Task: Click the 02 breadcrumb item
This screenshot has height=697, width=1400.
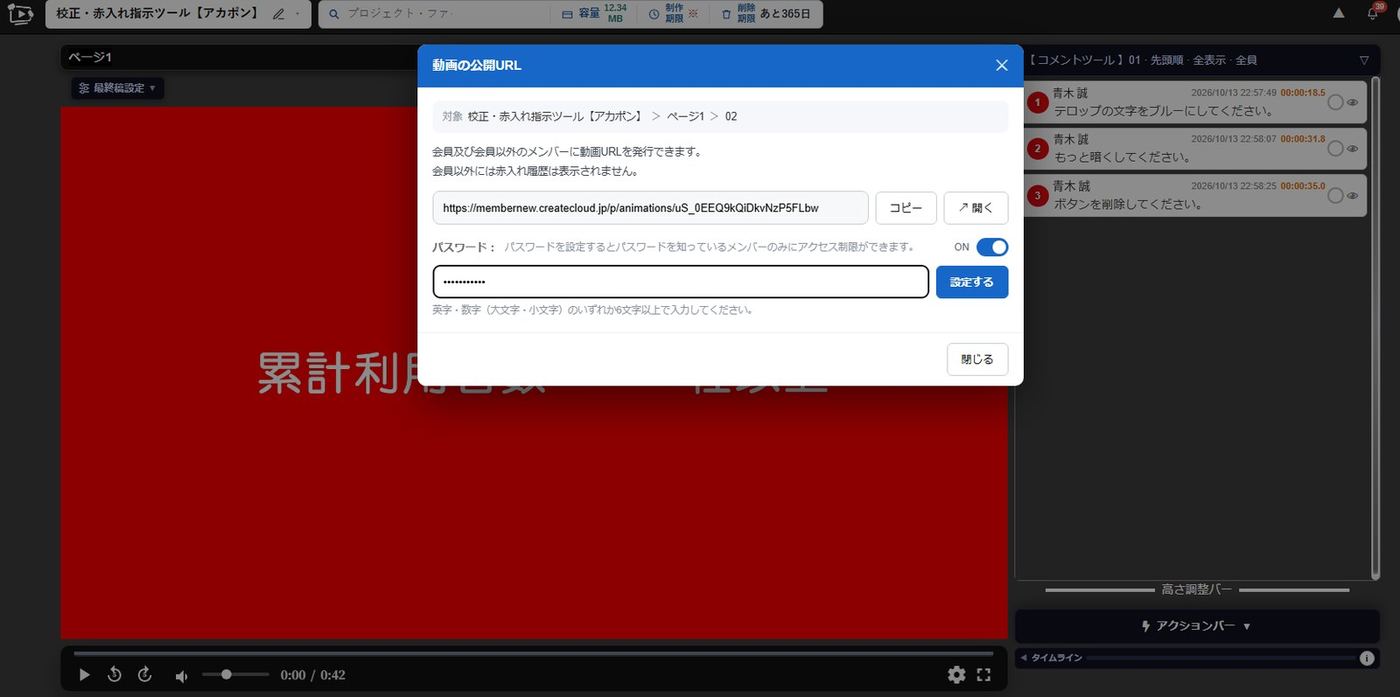Action: click(x=731, y=116)
